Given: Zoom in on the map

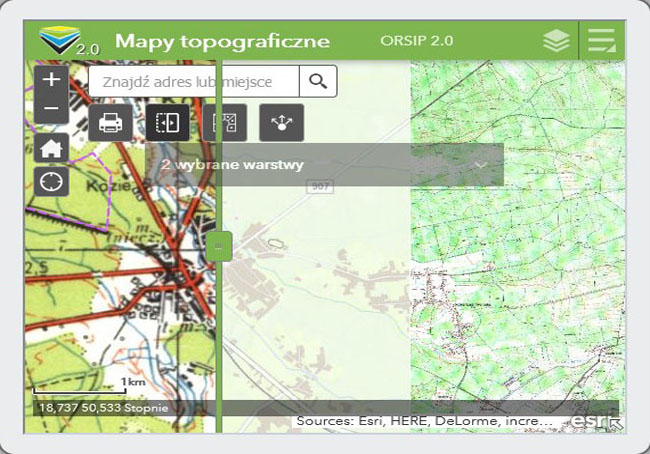Looking at the screenshot, I should click(51, 79).
